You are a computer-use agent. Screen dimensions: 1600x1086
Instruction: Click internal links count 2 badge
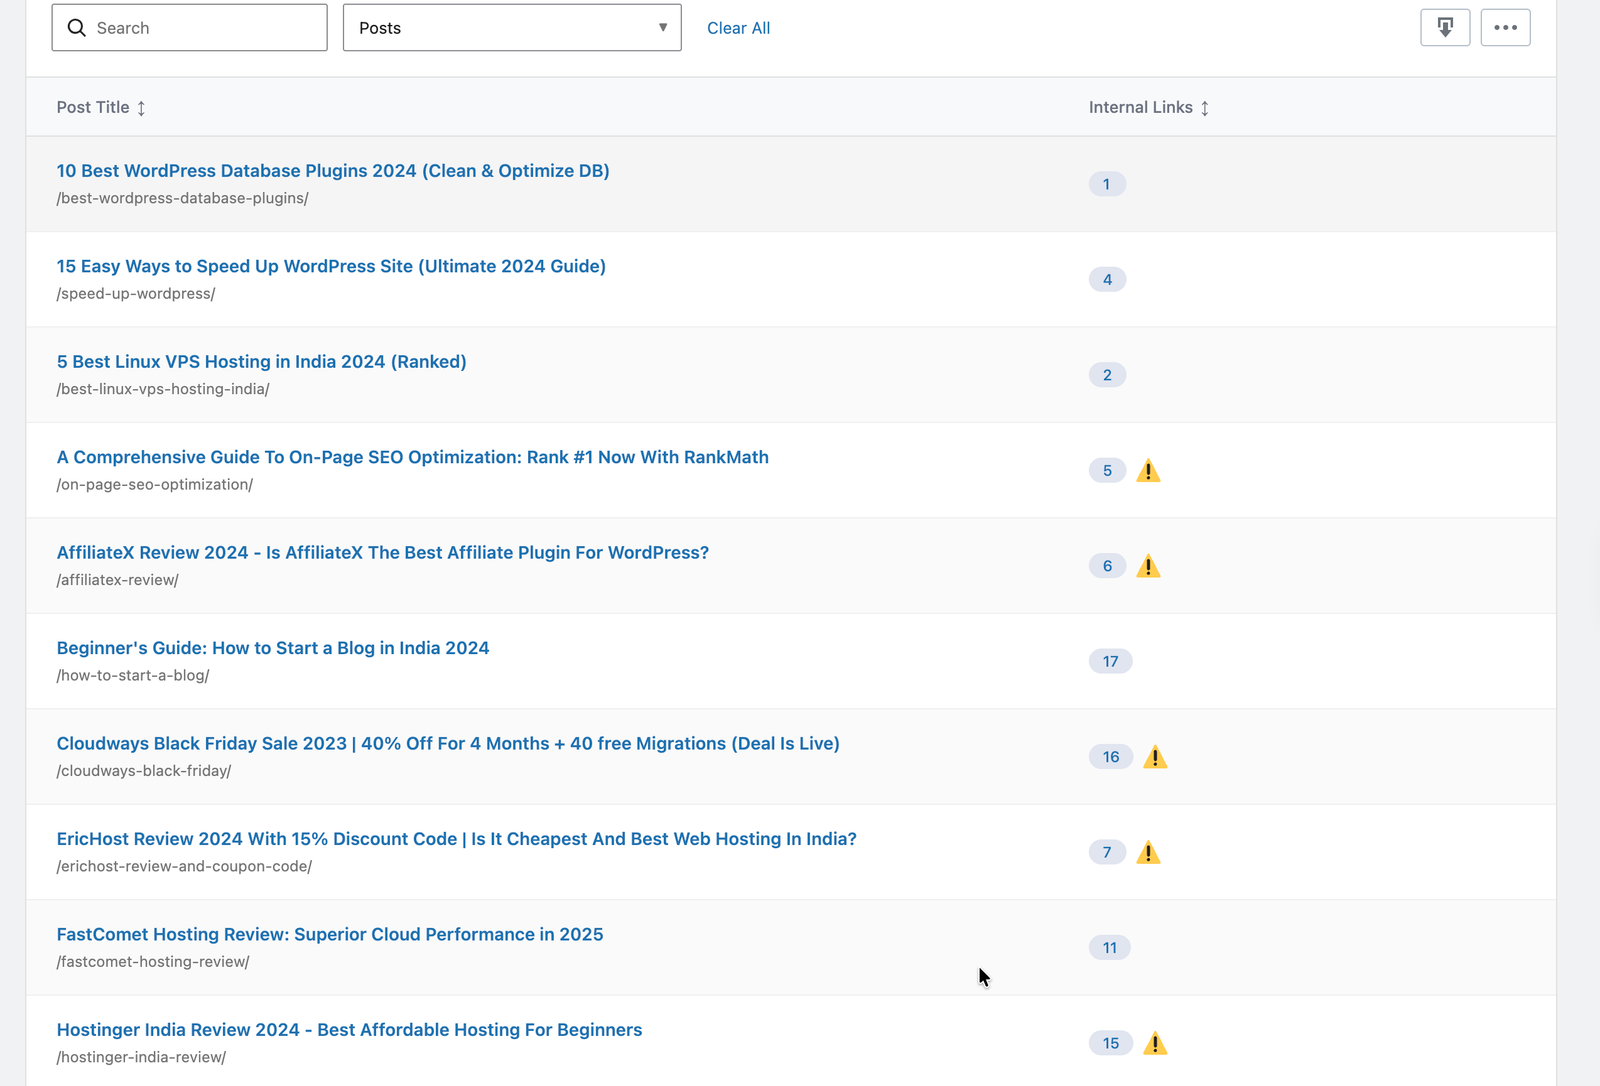pyautogui.click(x=1107, y=375)
